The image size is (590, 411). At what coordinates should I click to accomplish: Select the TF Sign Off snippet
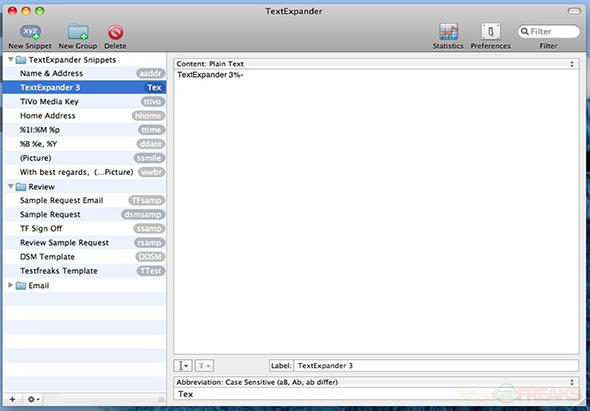pyautogui.click(x=84, y=228)
